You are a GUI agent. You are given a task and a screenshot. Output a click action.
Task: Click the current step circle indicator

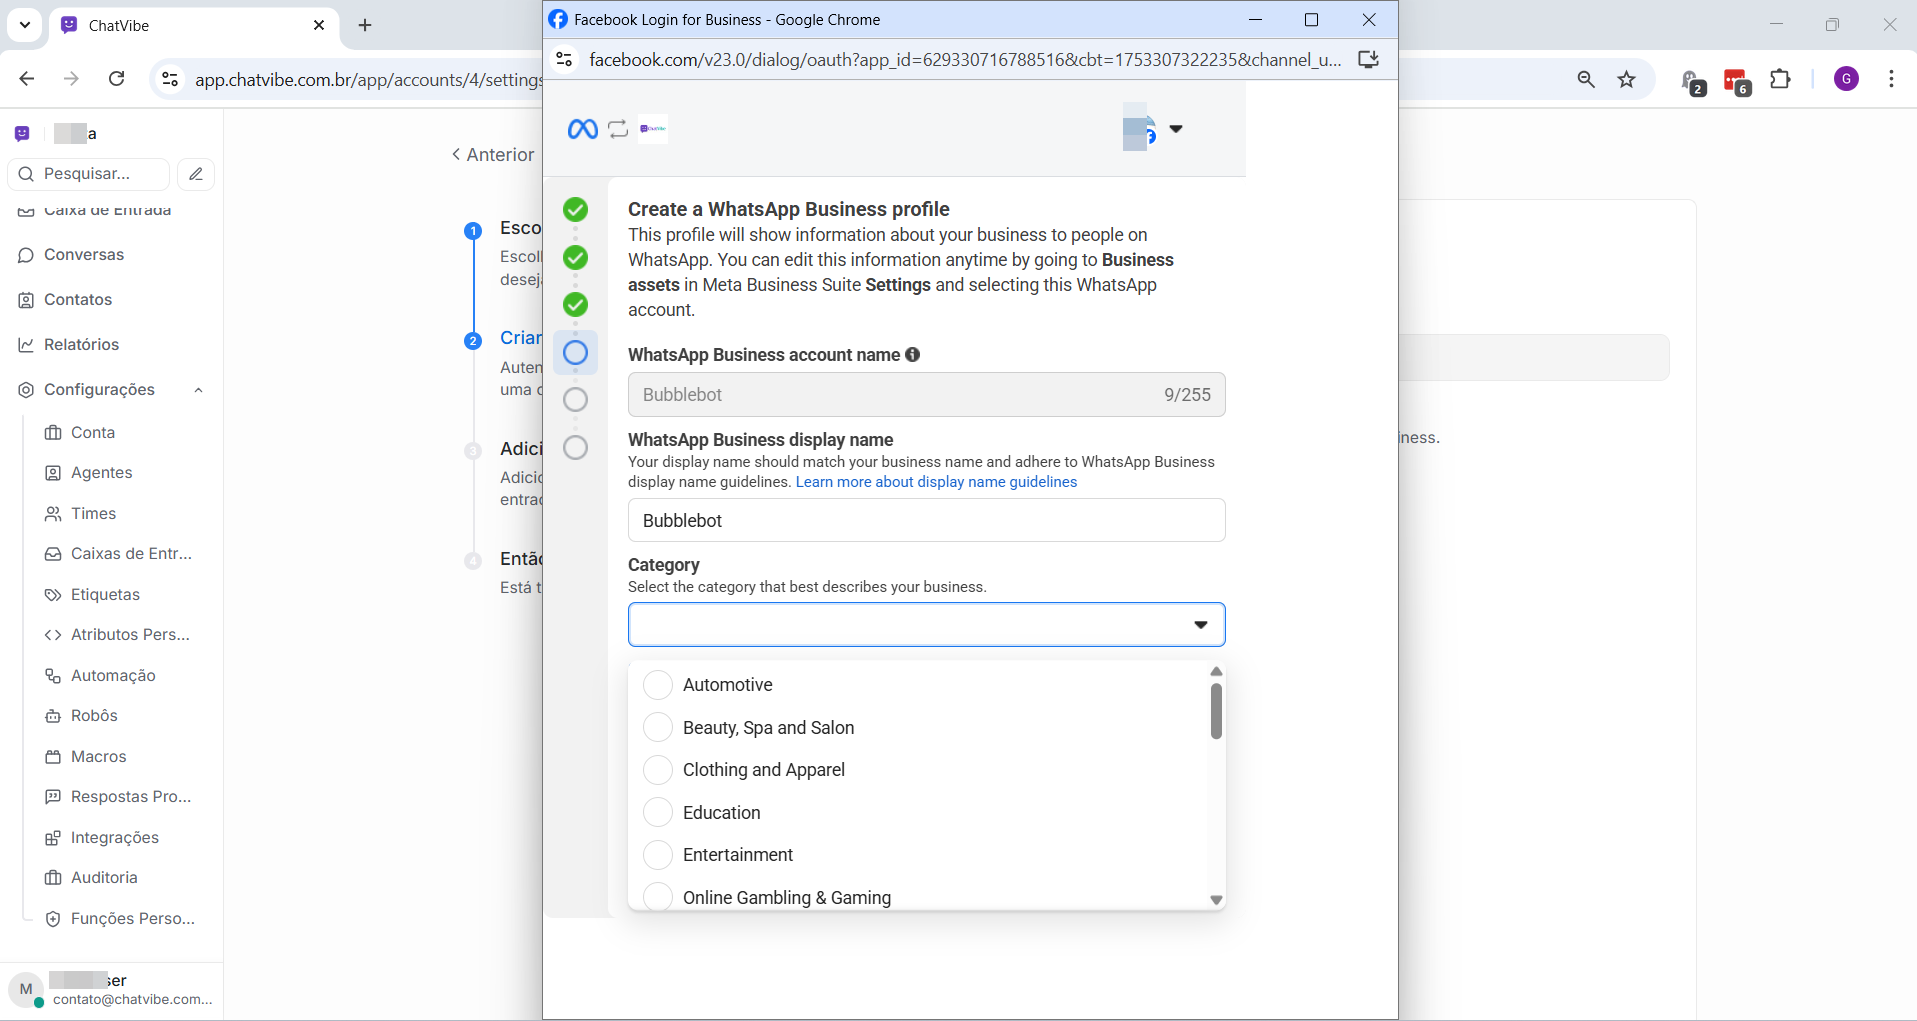[x=575, y=352]
